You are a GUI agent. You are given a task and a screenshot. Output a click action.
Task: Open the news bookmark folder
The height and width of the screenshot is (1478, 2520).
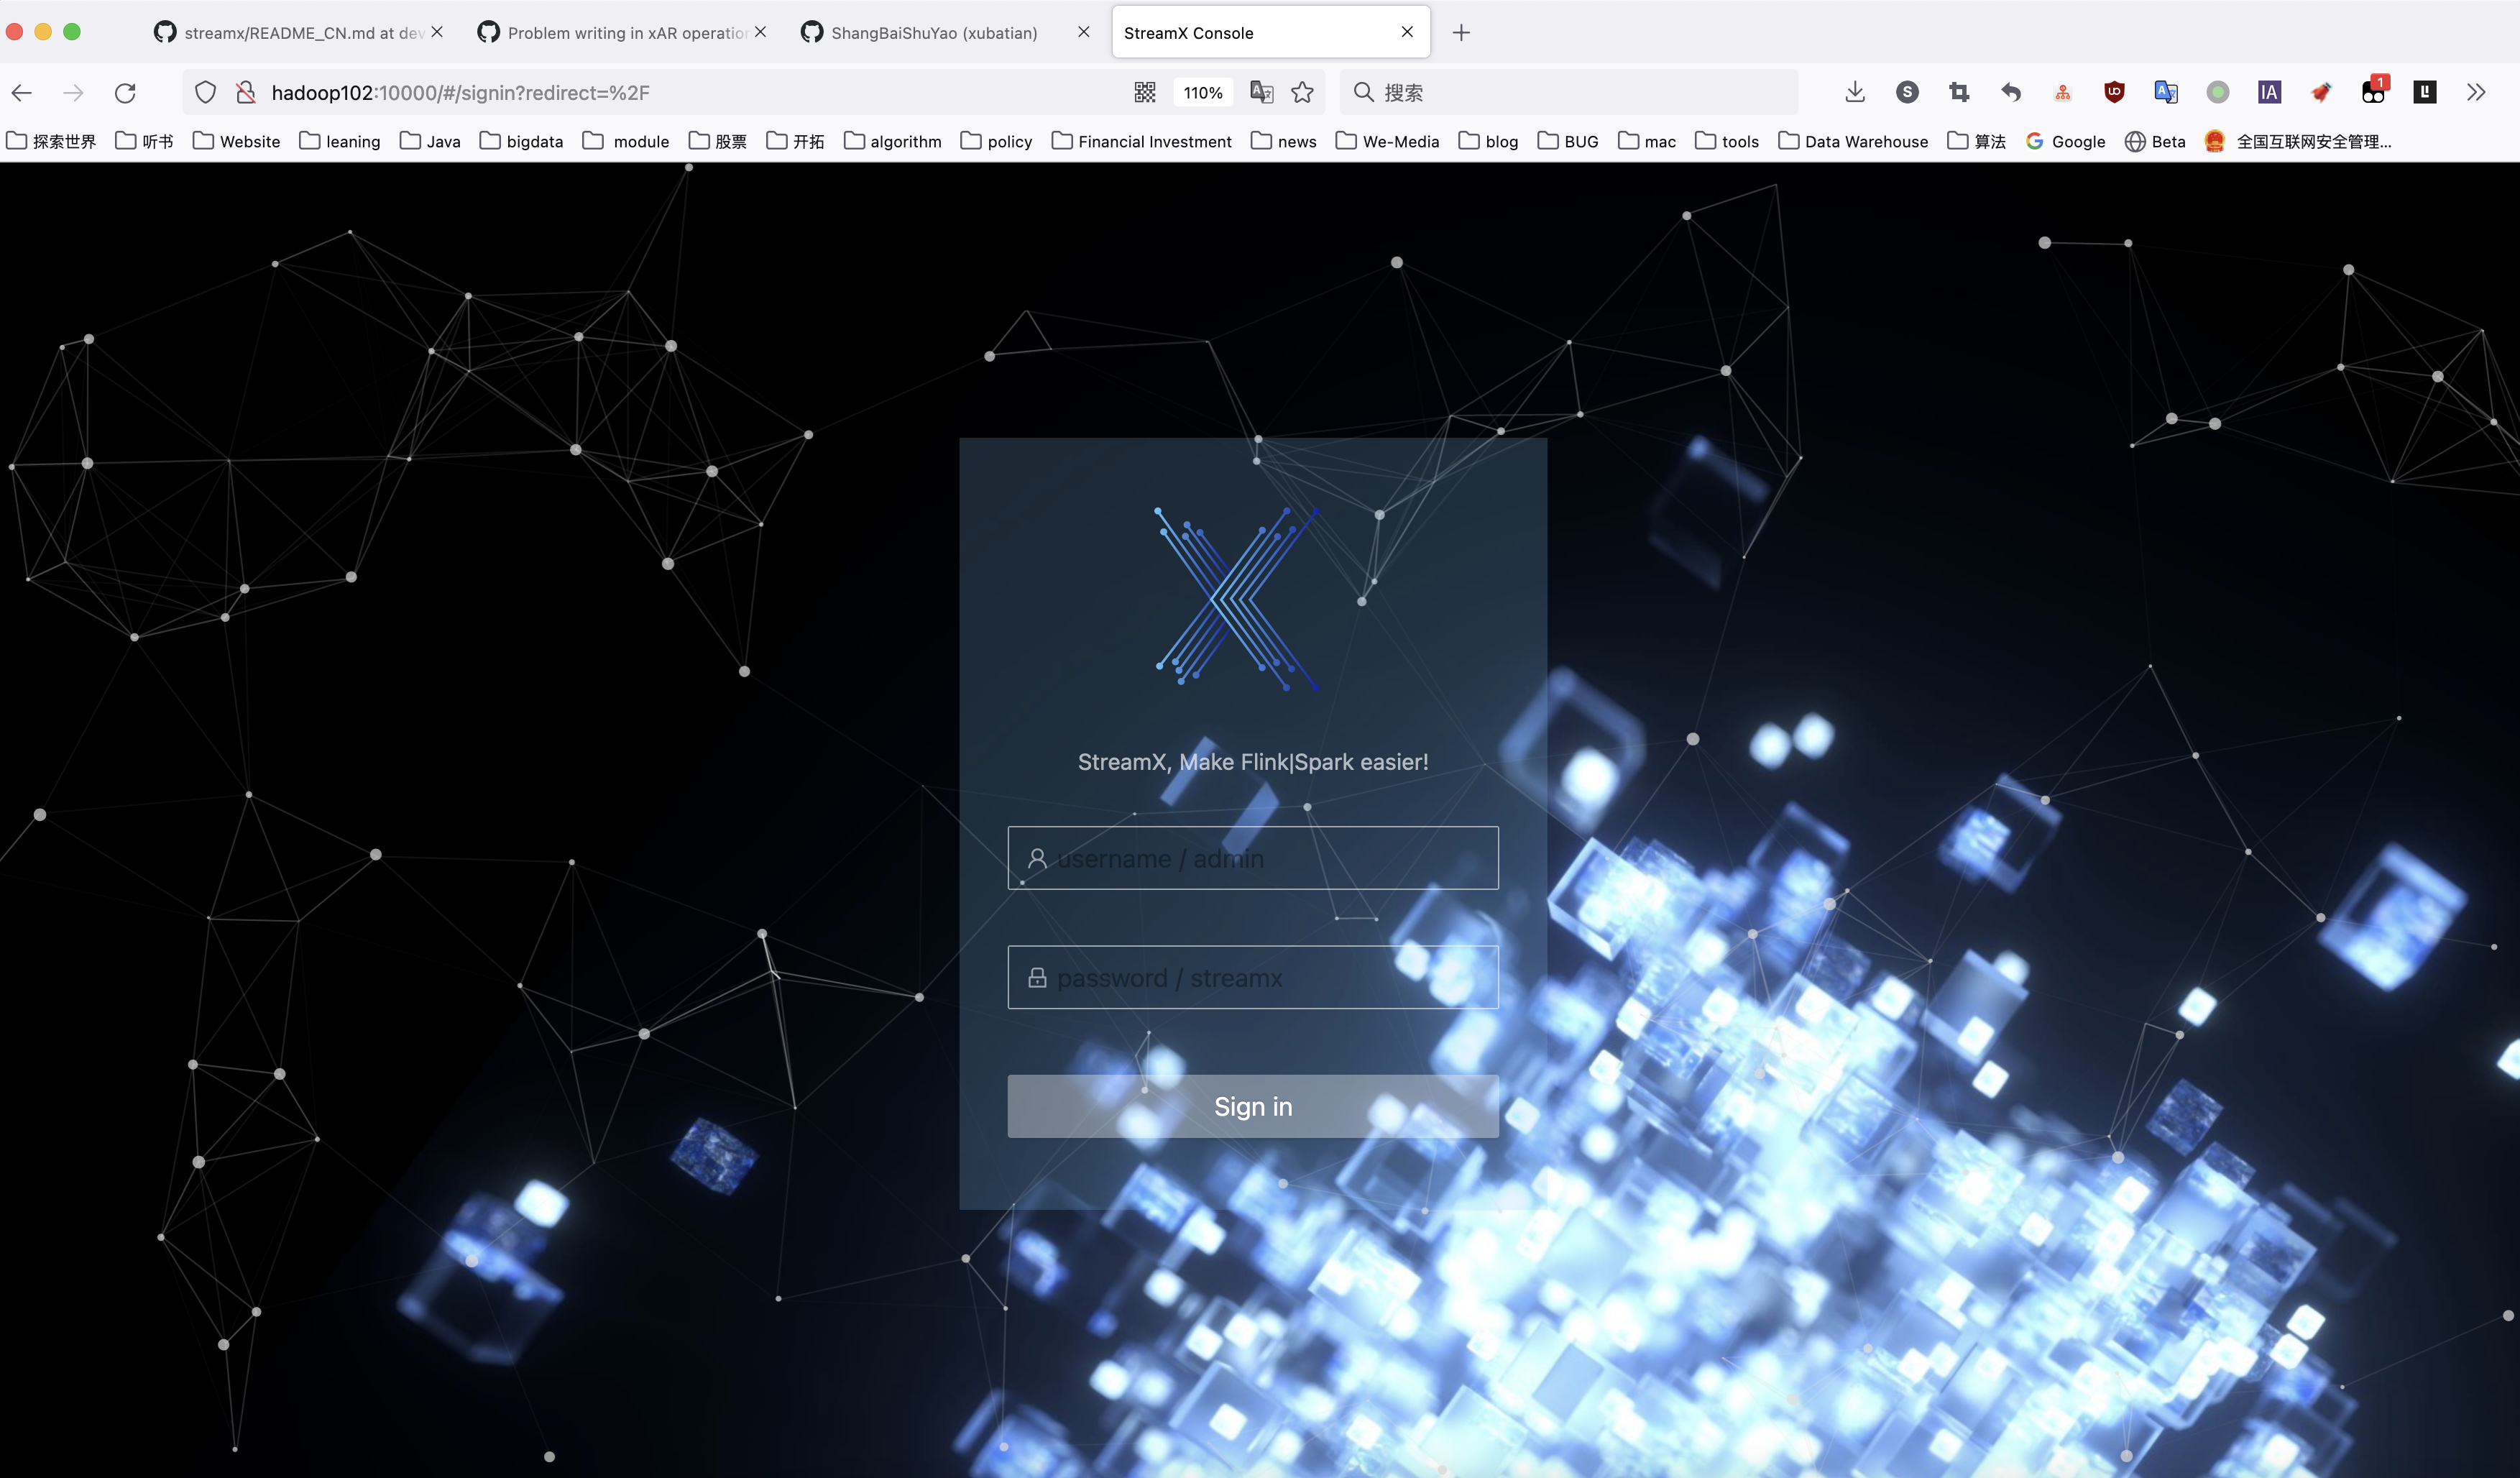(x=1283, y=141)
